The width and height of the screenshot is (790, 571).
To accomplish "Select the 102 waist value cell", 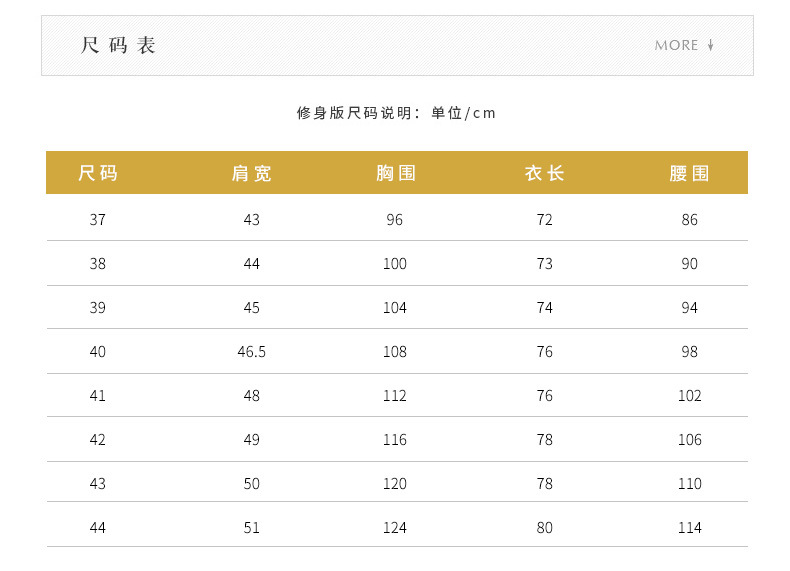I will (689, 395).
